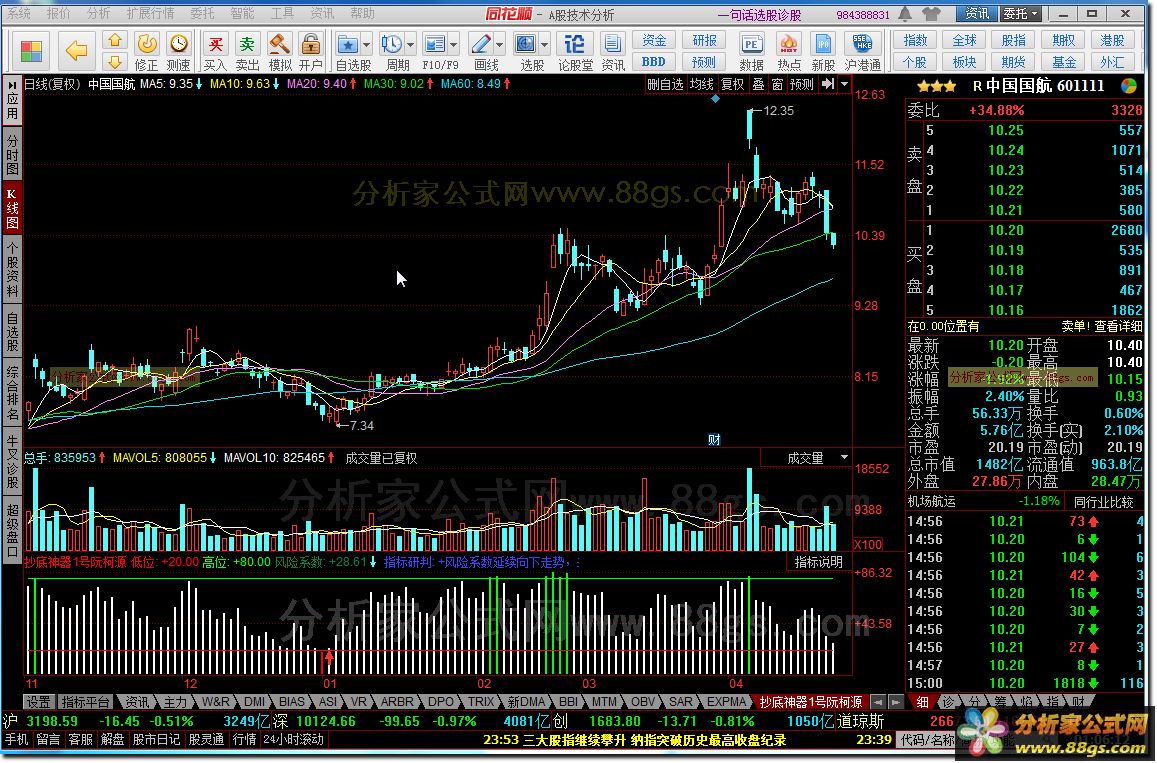Open the F10/F9 dropdown arrow
The height and width of the screenshot is (763, 1157).
pos(454,45)
